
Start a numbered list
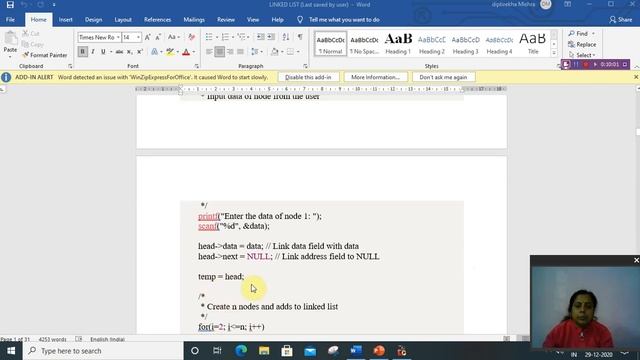click(x=225, y=37)
